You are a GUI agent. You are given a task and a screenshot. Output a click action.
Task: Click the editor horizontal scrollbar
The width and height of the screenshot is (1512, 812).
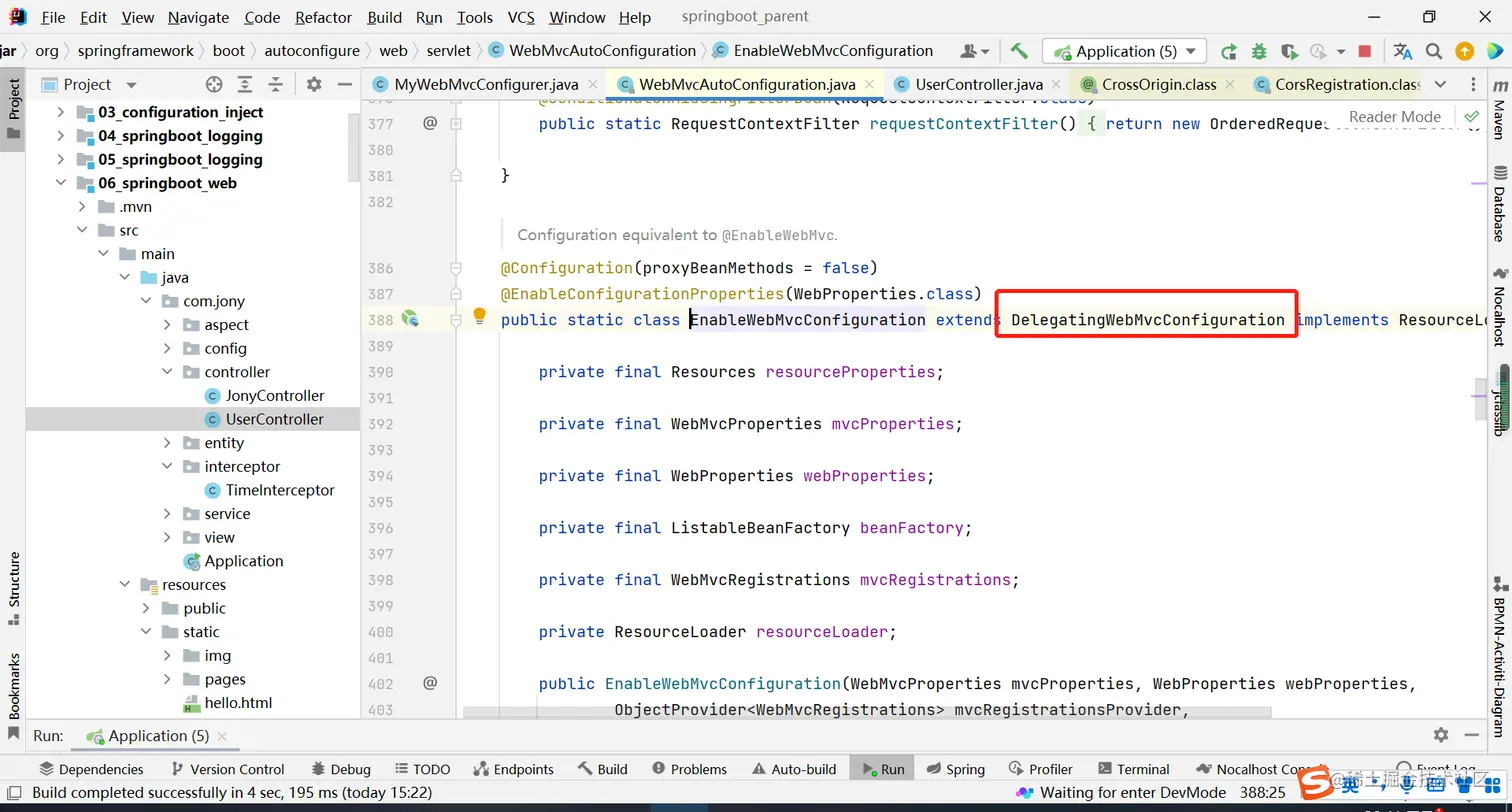click(x=867, y=712)
